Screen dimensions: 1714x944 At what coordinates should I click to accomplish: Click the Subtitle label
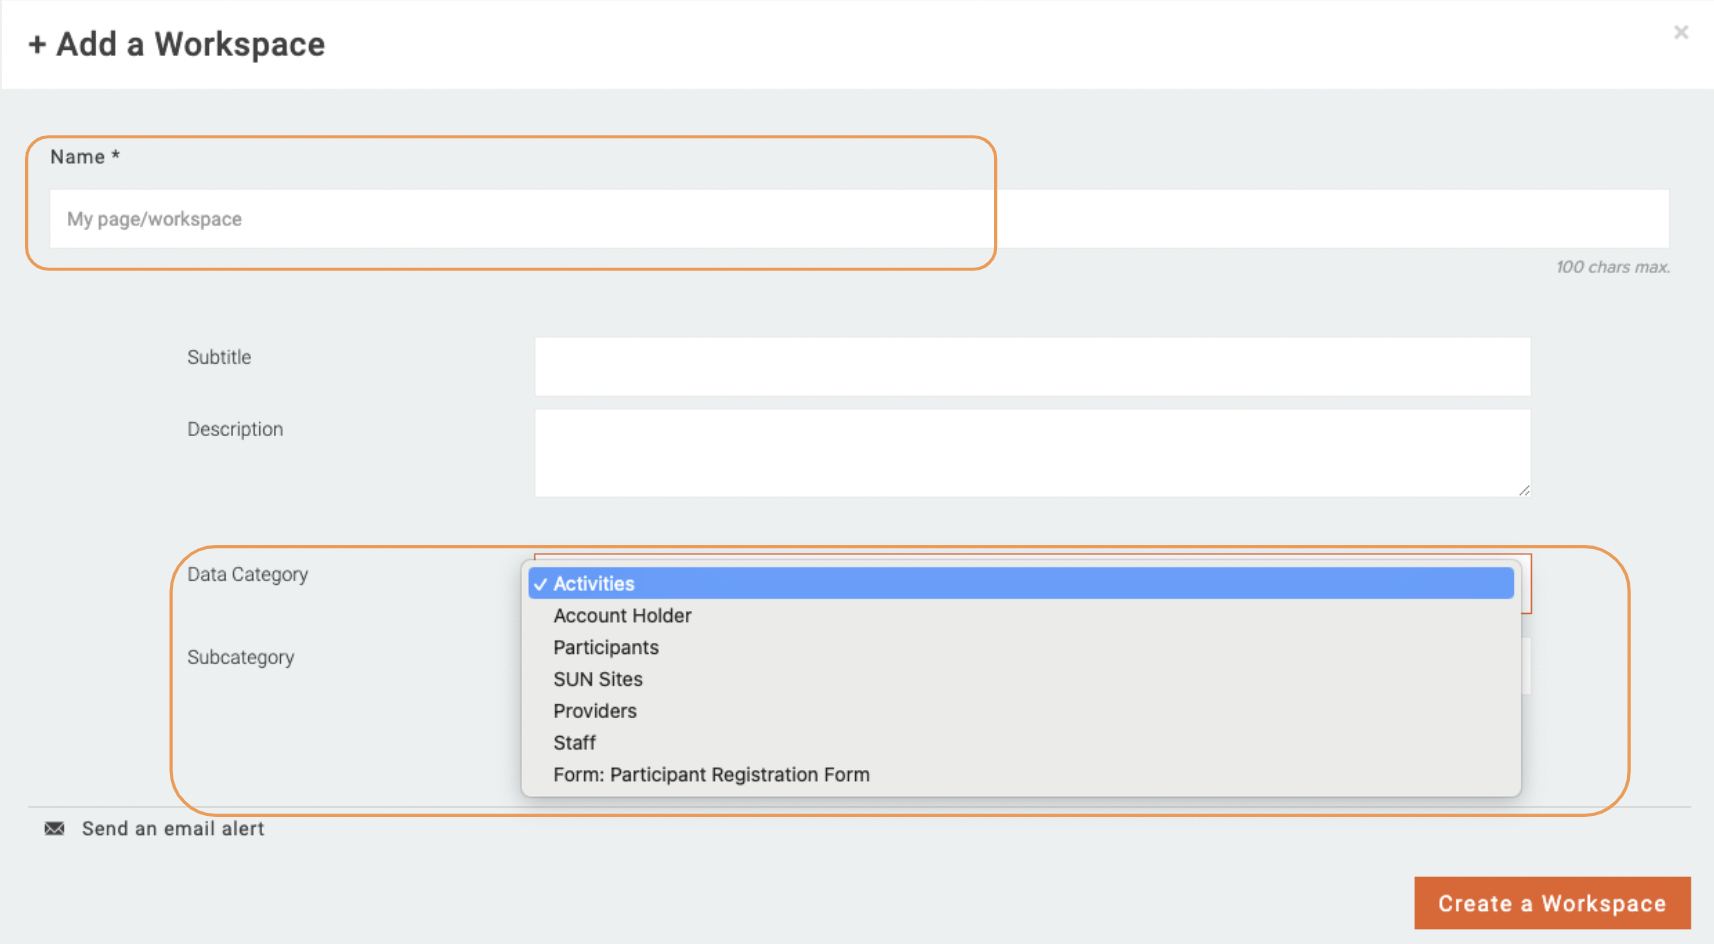point(219,357)
